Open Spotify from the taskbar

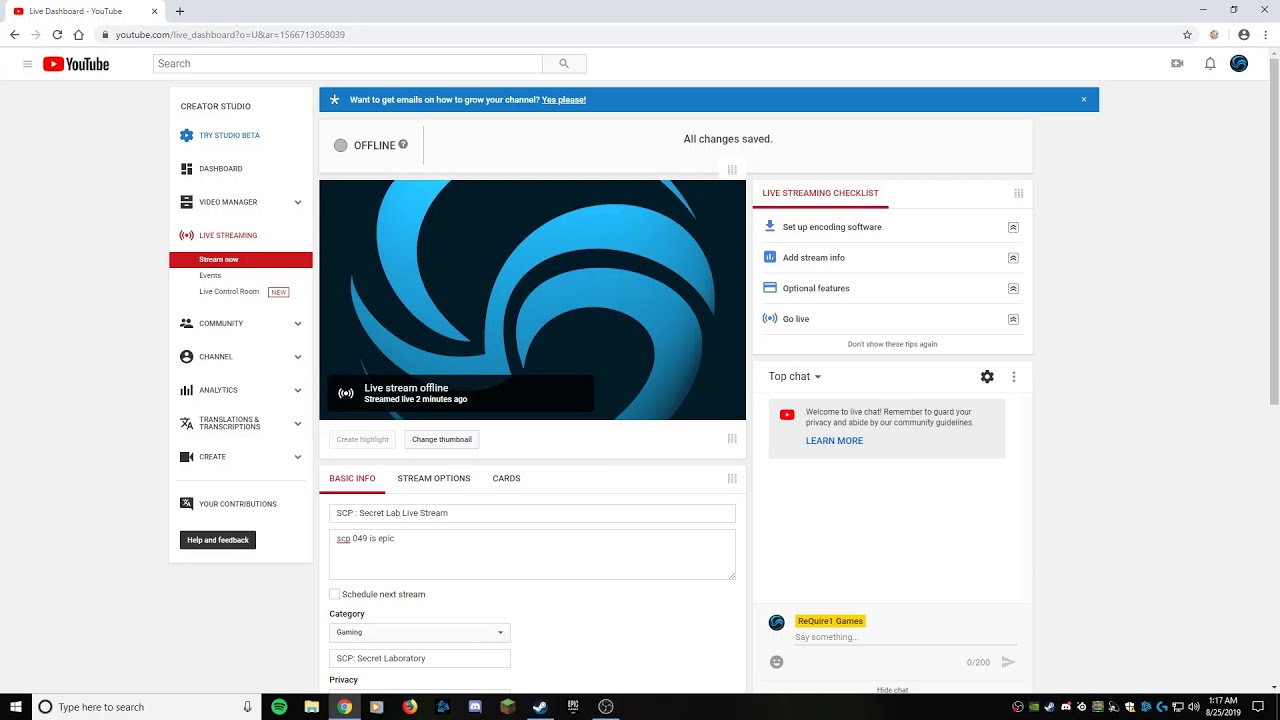pos(279,707)
